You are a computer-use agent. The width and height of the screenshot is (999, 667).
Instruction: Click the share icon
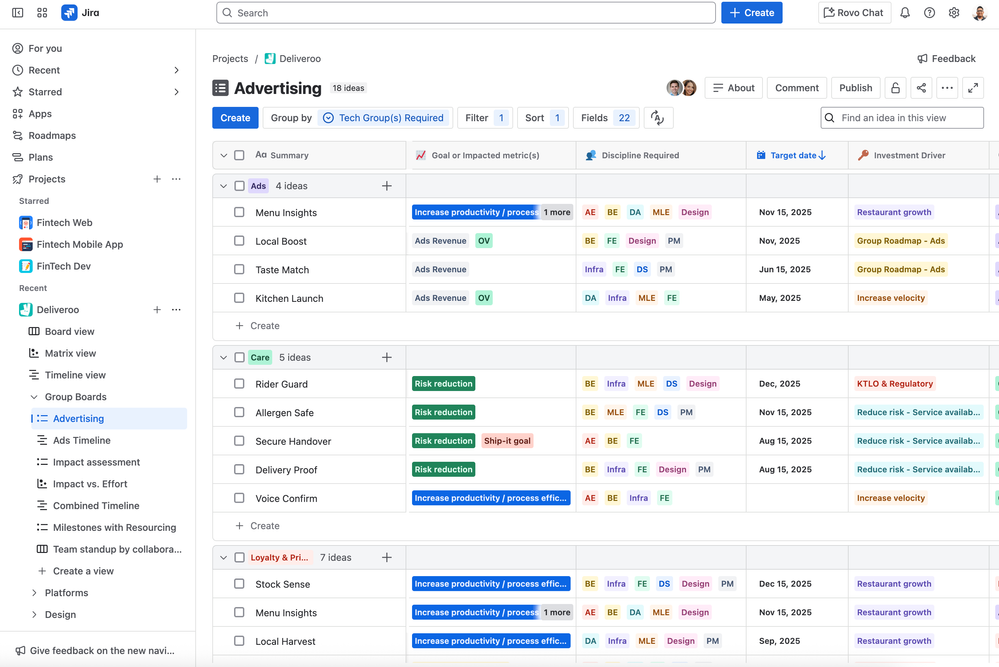(921, 88)
